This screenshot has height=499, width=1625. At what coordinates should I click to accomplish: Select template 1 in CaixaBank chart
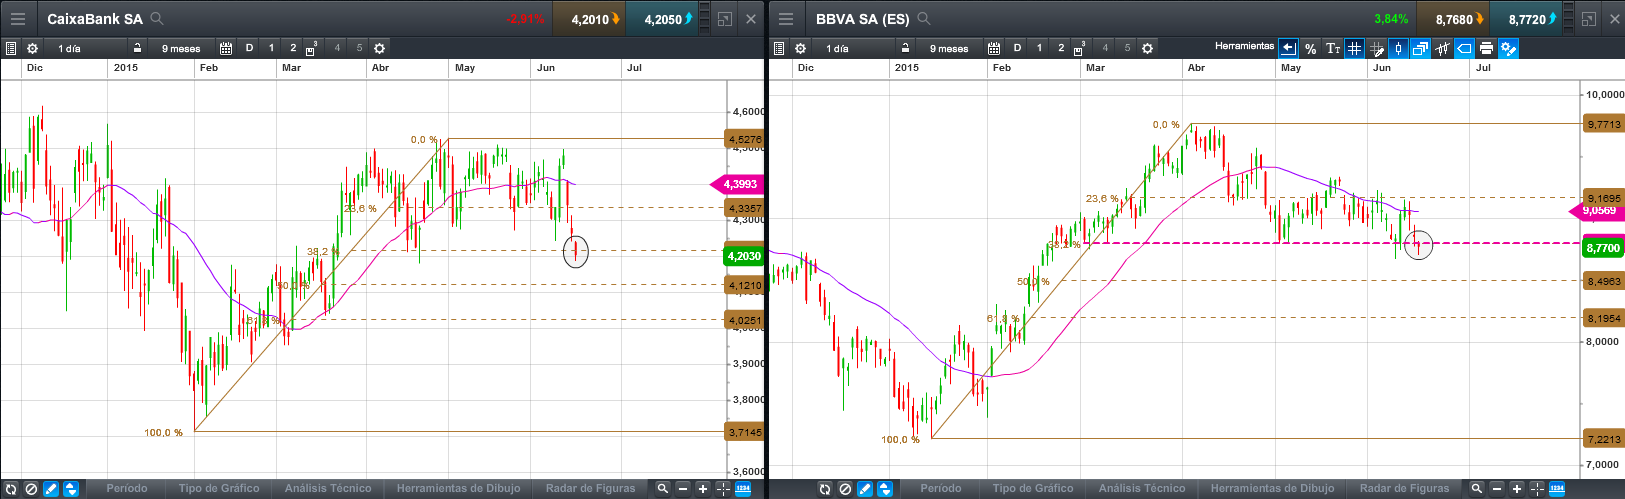(271, 48)
